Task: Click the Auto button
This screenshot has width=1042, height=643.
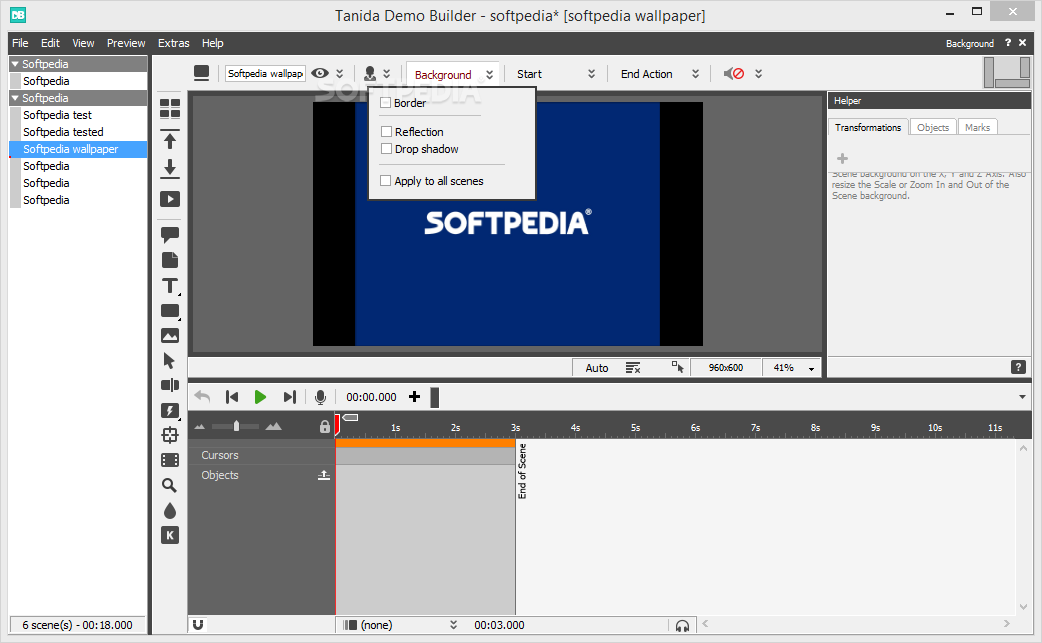Action: coord(597,368)
